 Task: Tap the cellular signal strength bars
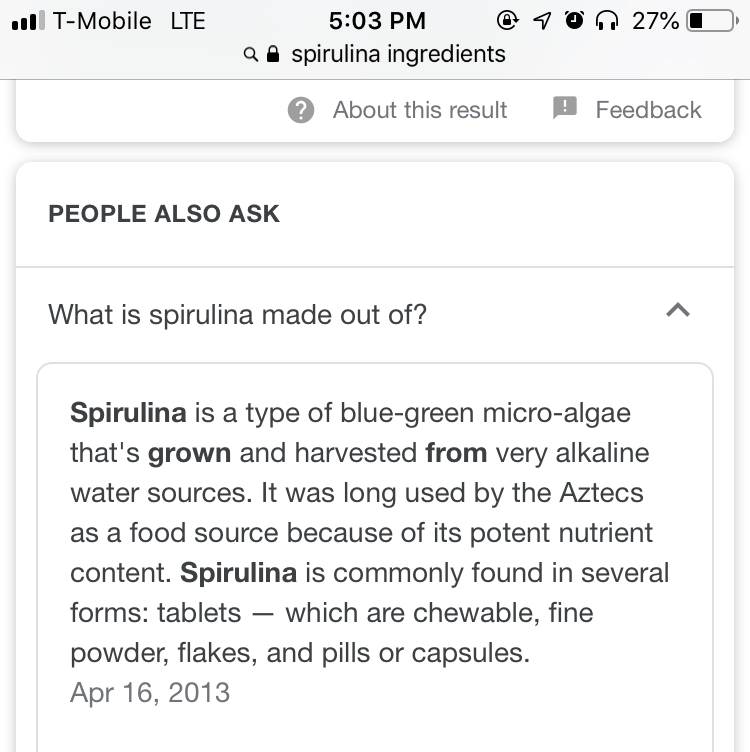click(x=26, y=21)
